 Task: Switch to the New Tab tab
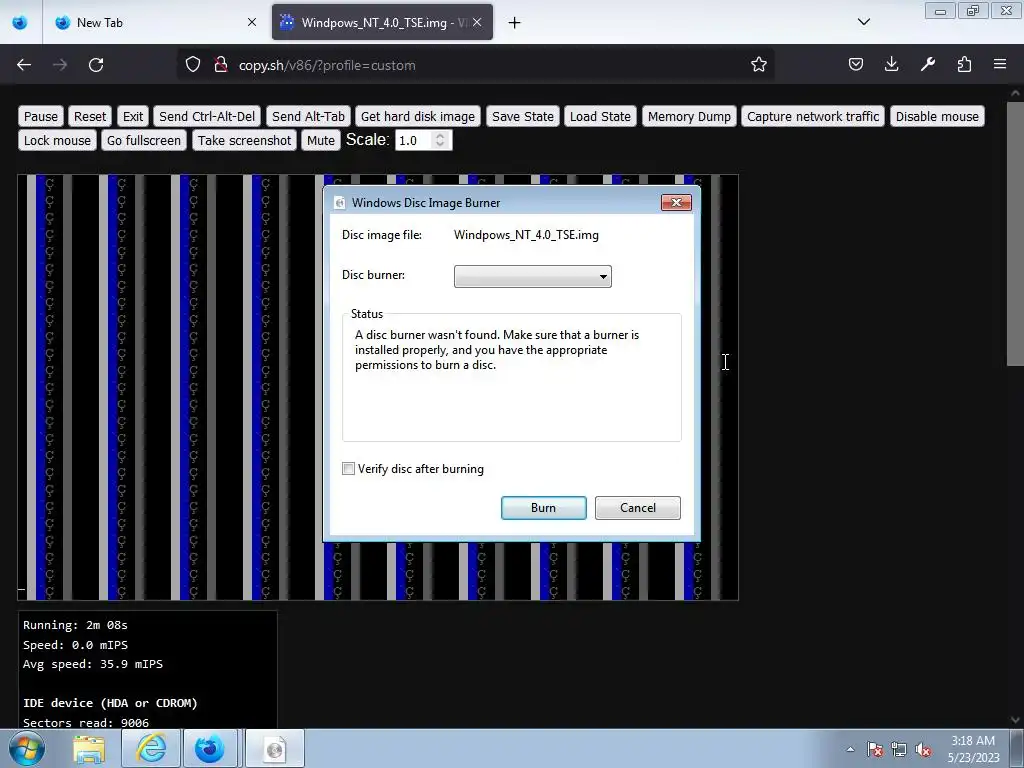click(155, 23)
